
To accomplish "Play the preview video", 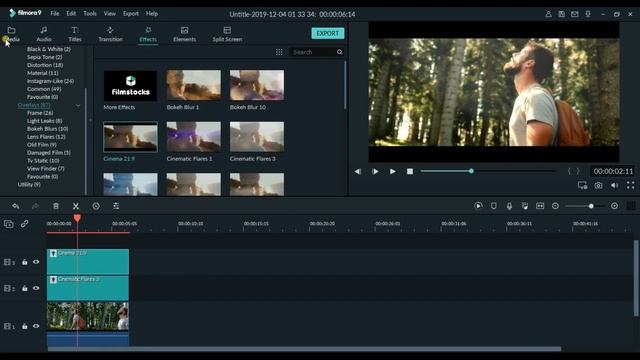I will pos(392,171).
